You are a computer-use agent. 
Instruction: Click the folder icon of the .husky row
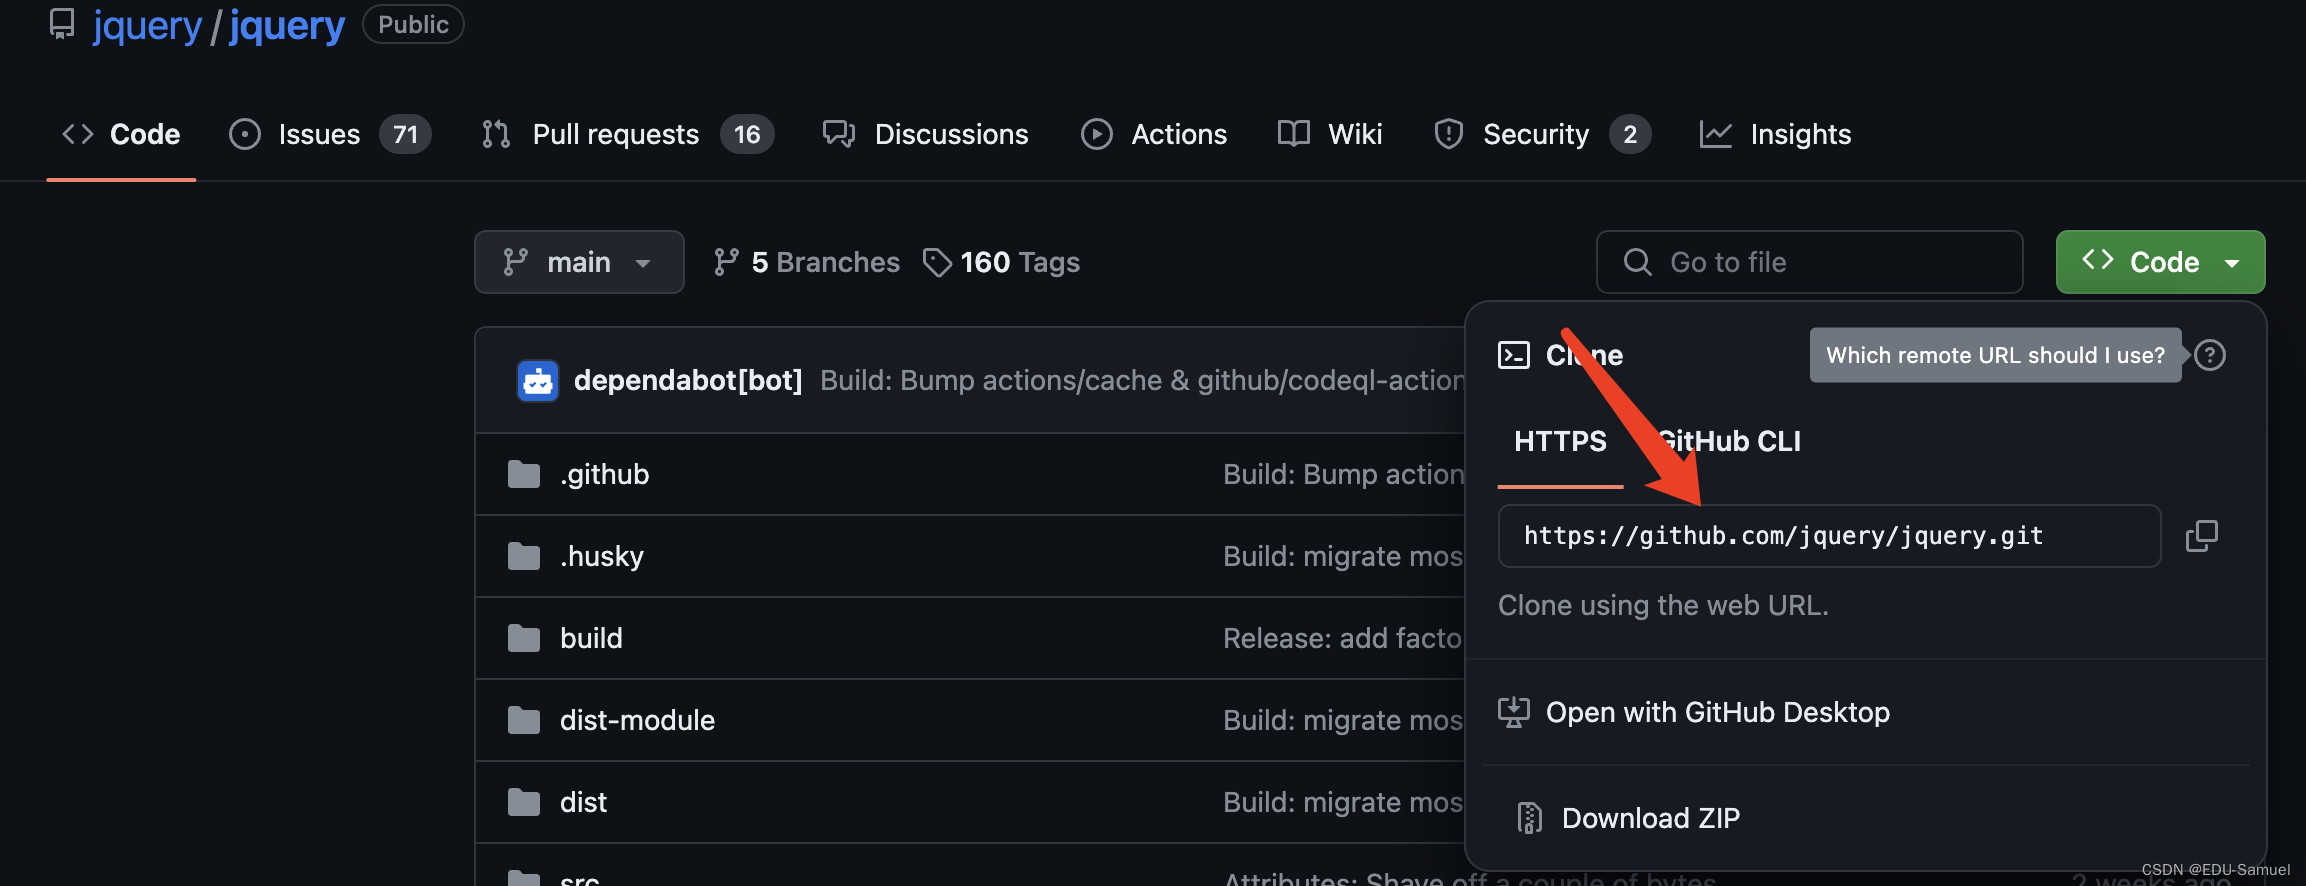(x=524, y=556)
